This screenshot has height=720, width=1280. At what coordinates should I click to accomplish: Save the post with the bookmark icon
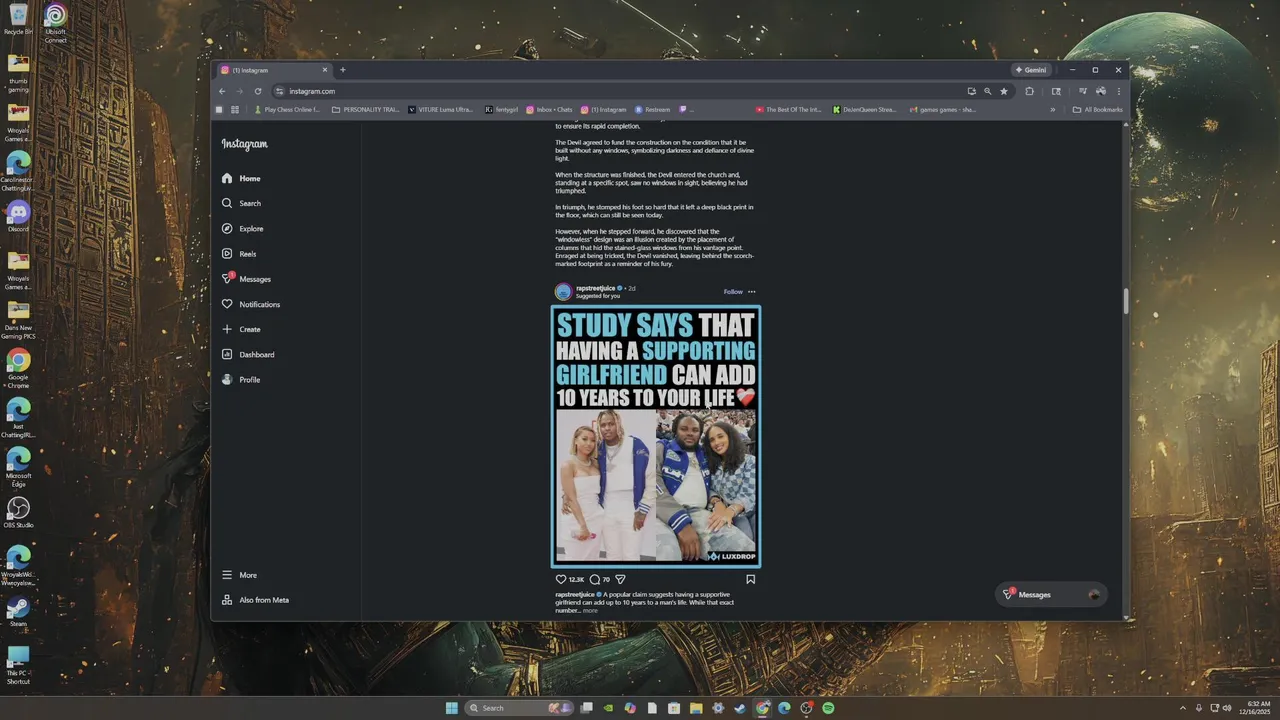pyautogui.click(x=751, y=579)
